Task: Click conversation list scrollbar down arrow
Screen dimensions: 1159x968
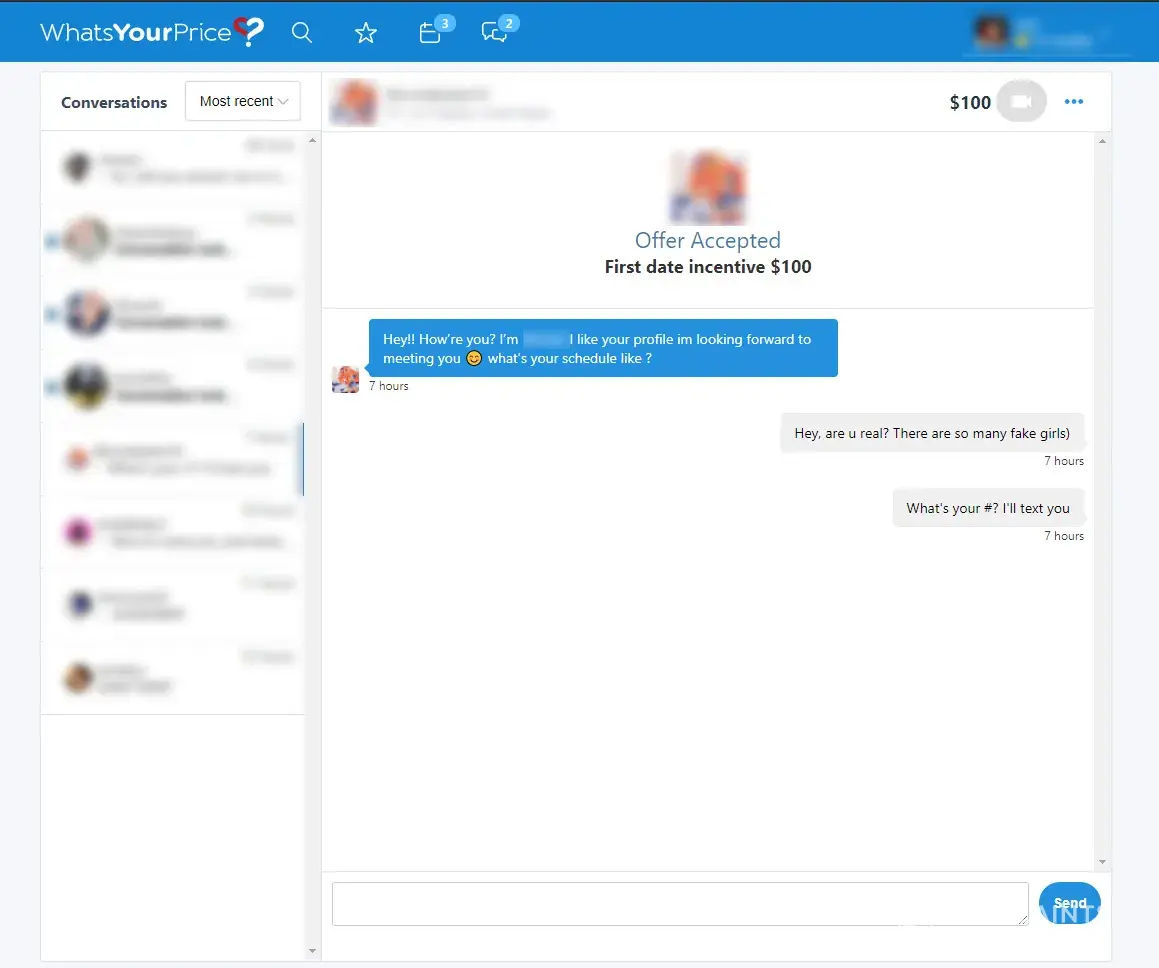Action: tap(313, 951)
